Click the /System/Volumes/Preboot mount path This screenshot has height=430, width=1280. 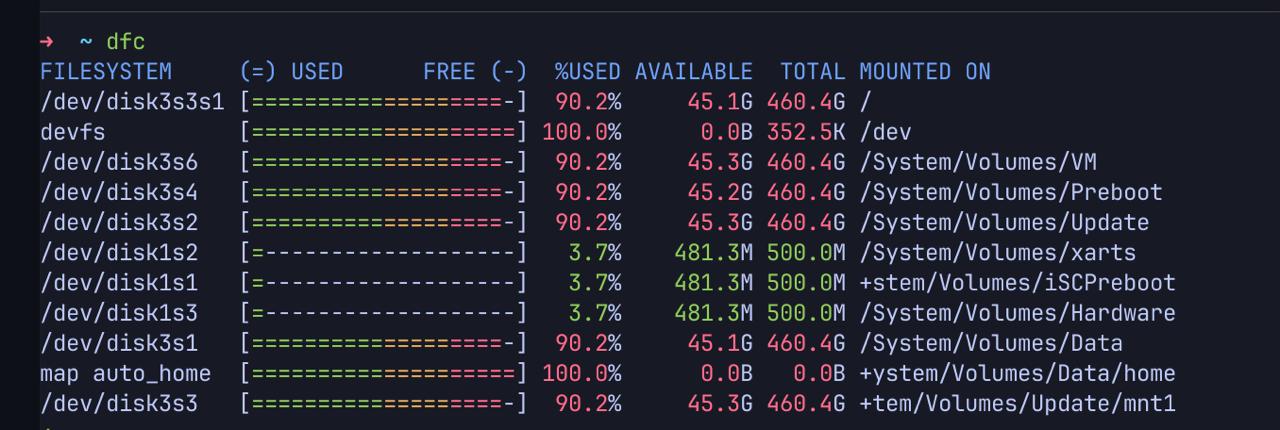point(1010,192)
